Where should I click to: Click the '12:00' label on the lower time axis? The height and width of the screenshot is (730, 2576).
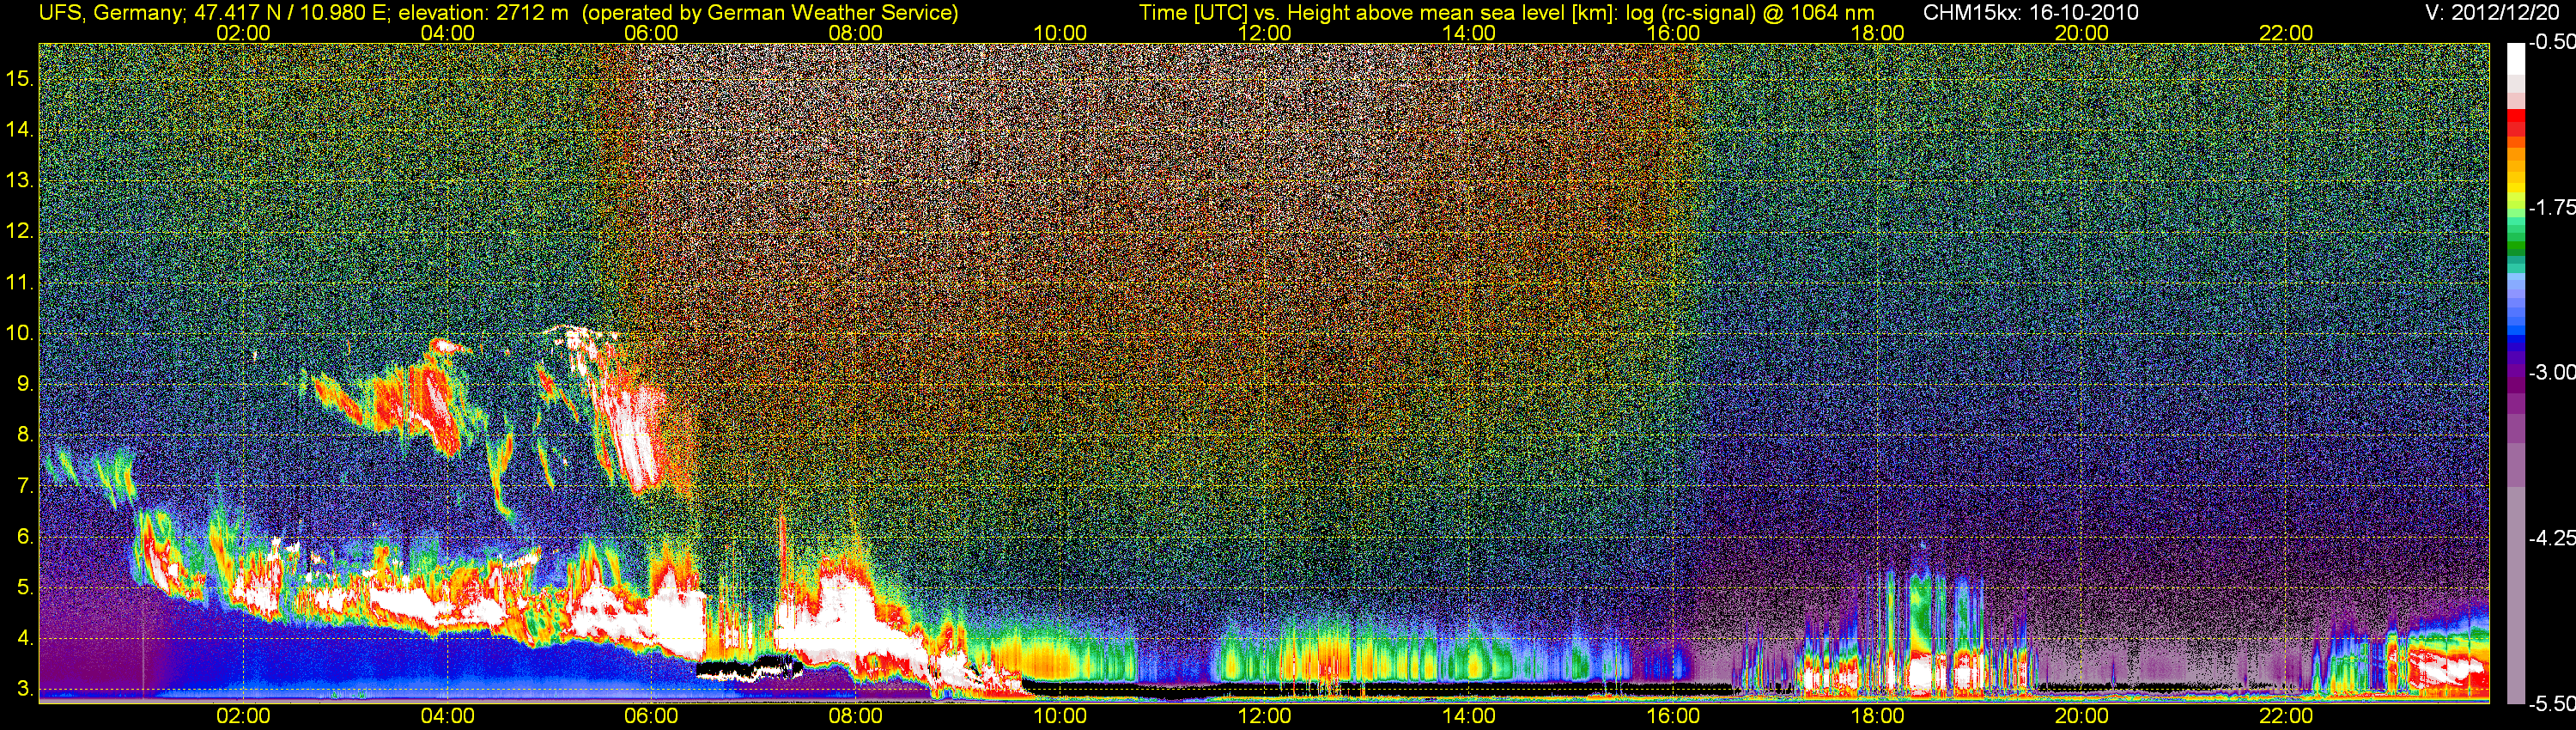tap(1264, 716)
